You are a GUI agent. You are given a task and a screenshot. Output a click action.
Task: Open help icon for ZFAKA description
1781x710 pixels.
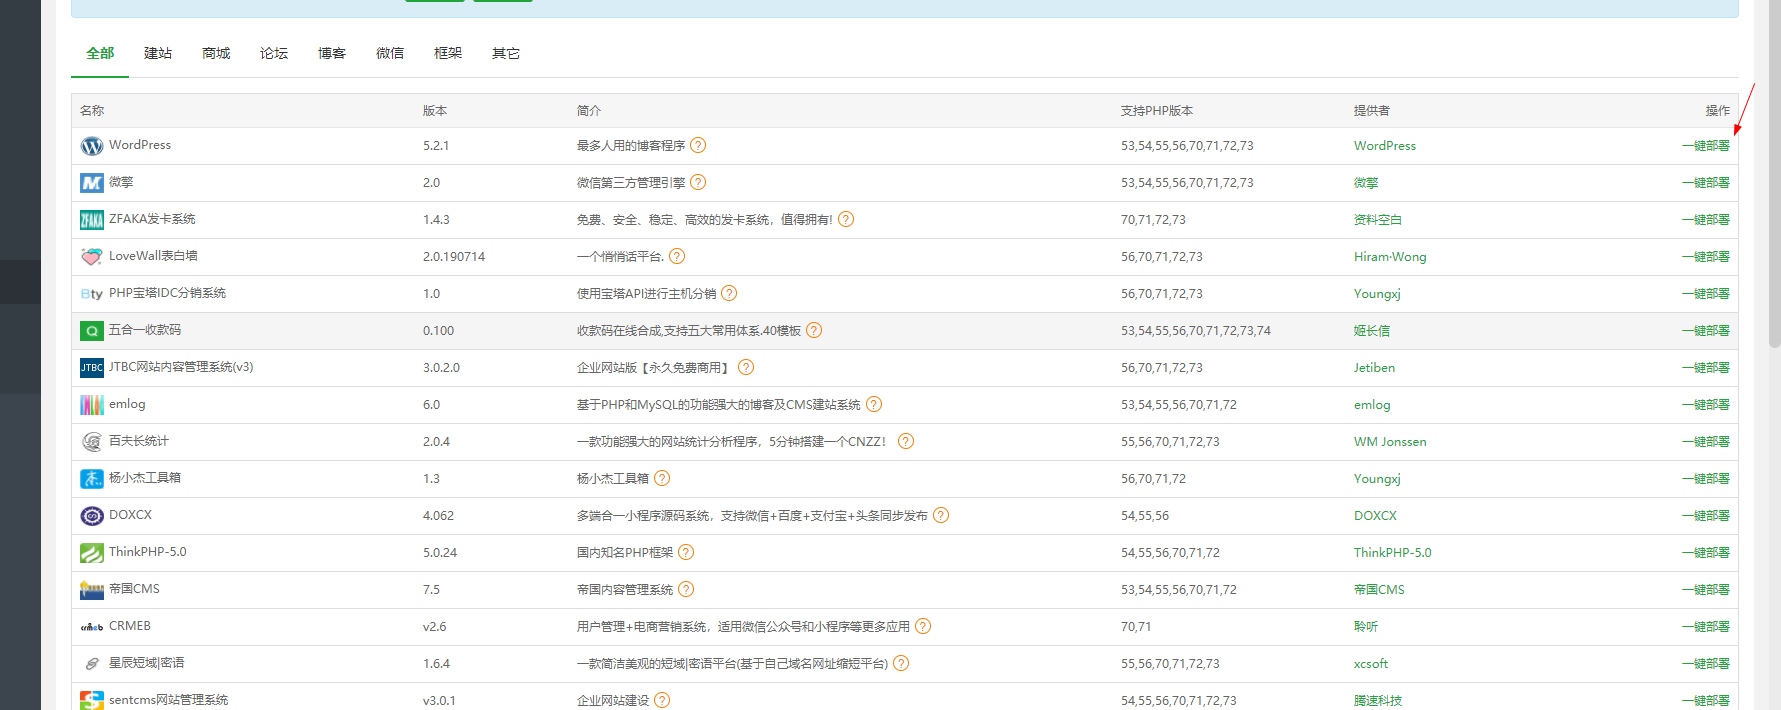point(846,220)
